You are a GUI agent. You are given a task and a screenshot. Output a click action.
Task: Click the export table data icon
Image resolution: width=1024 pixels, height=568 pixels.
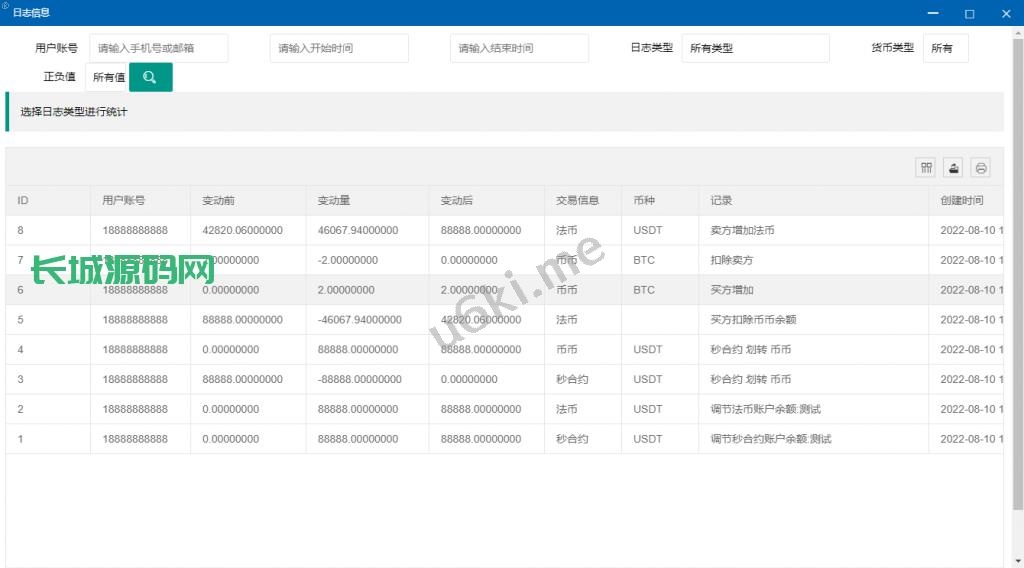coord(953,168)
